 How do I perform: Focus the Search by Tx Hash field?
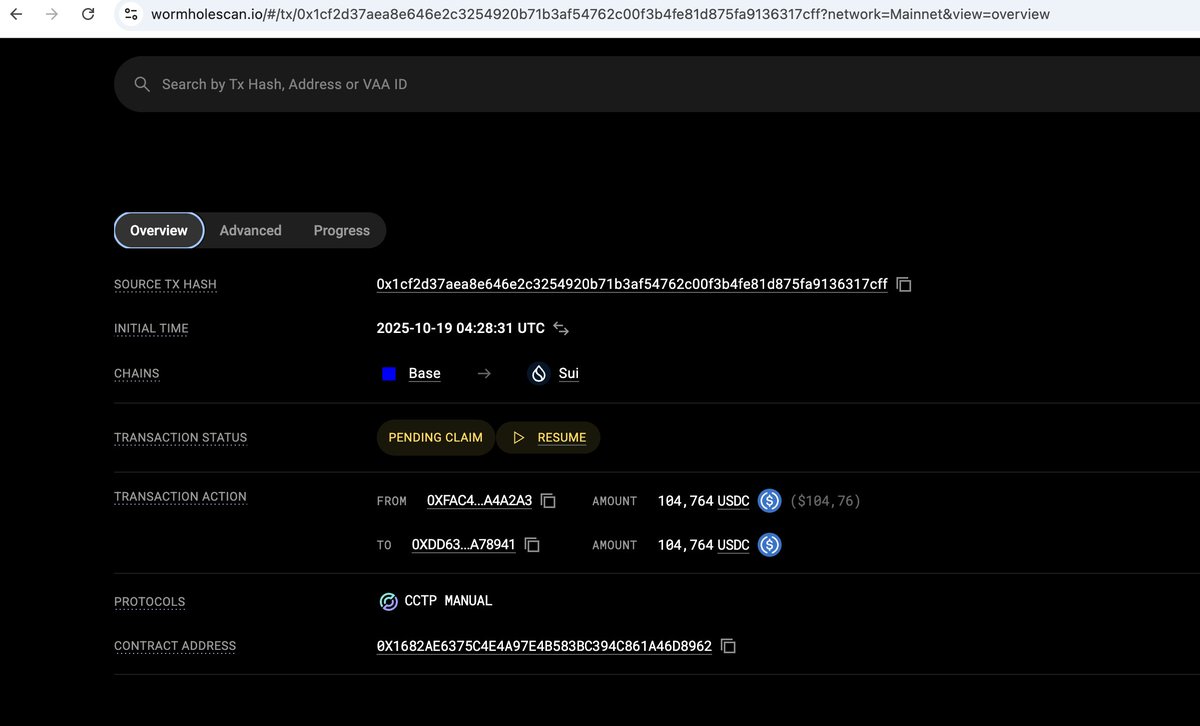657,84
